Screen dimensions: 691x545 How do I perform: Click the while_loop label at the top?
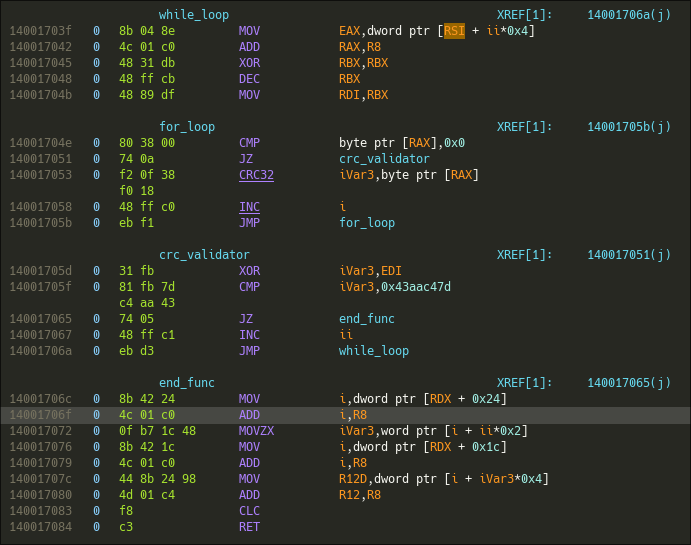pos(193,15)
